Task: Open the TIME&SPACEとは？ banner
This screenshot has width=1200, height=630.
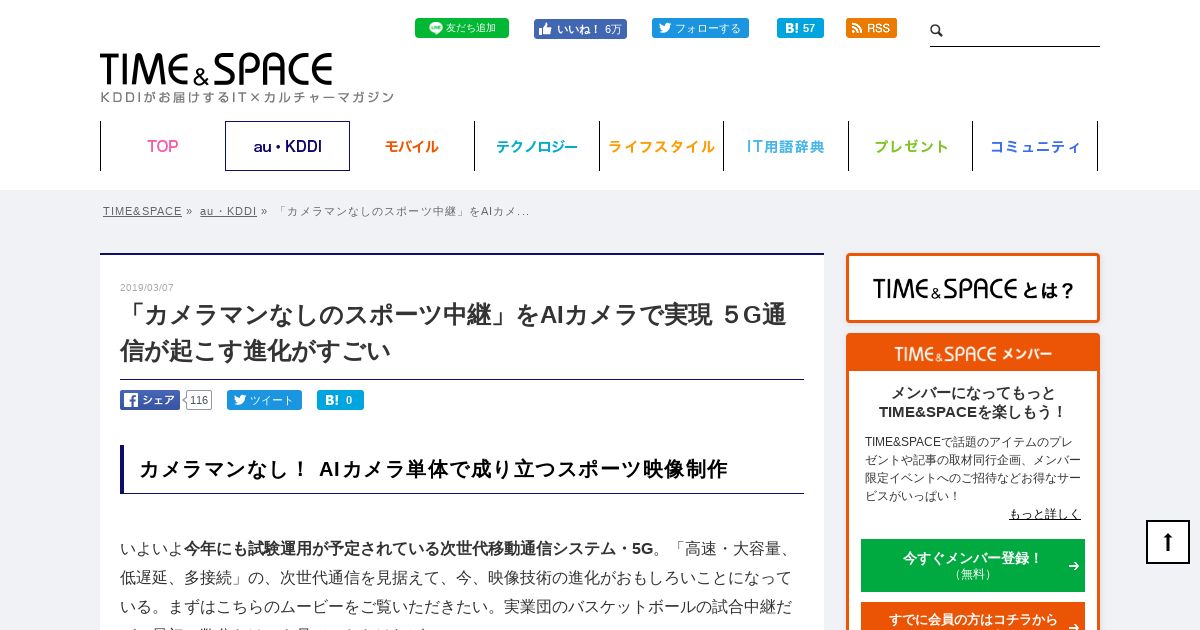Action: [x=973, y=288]
